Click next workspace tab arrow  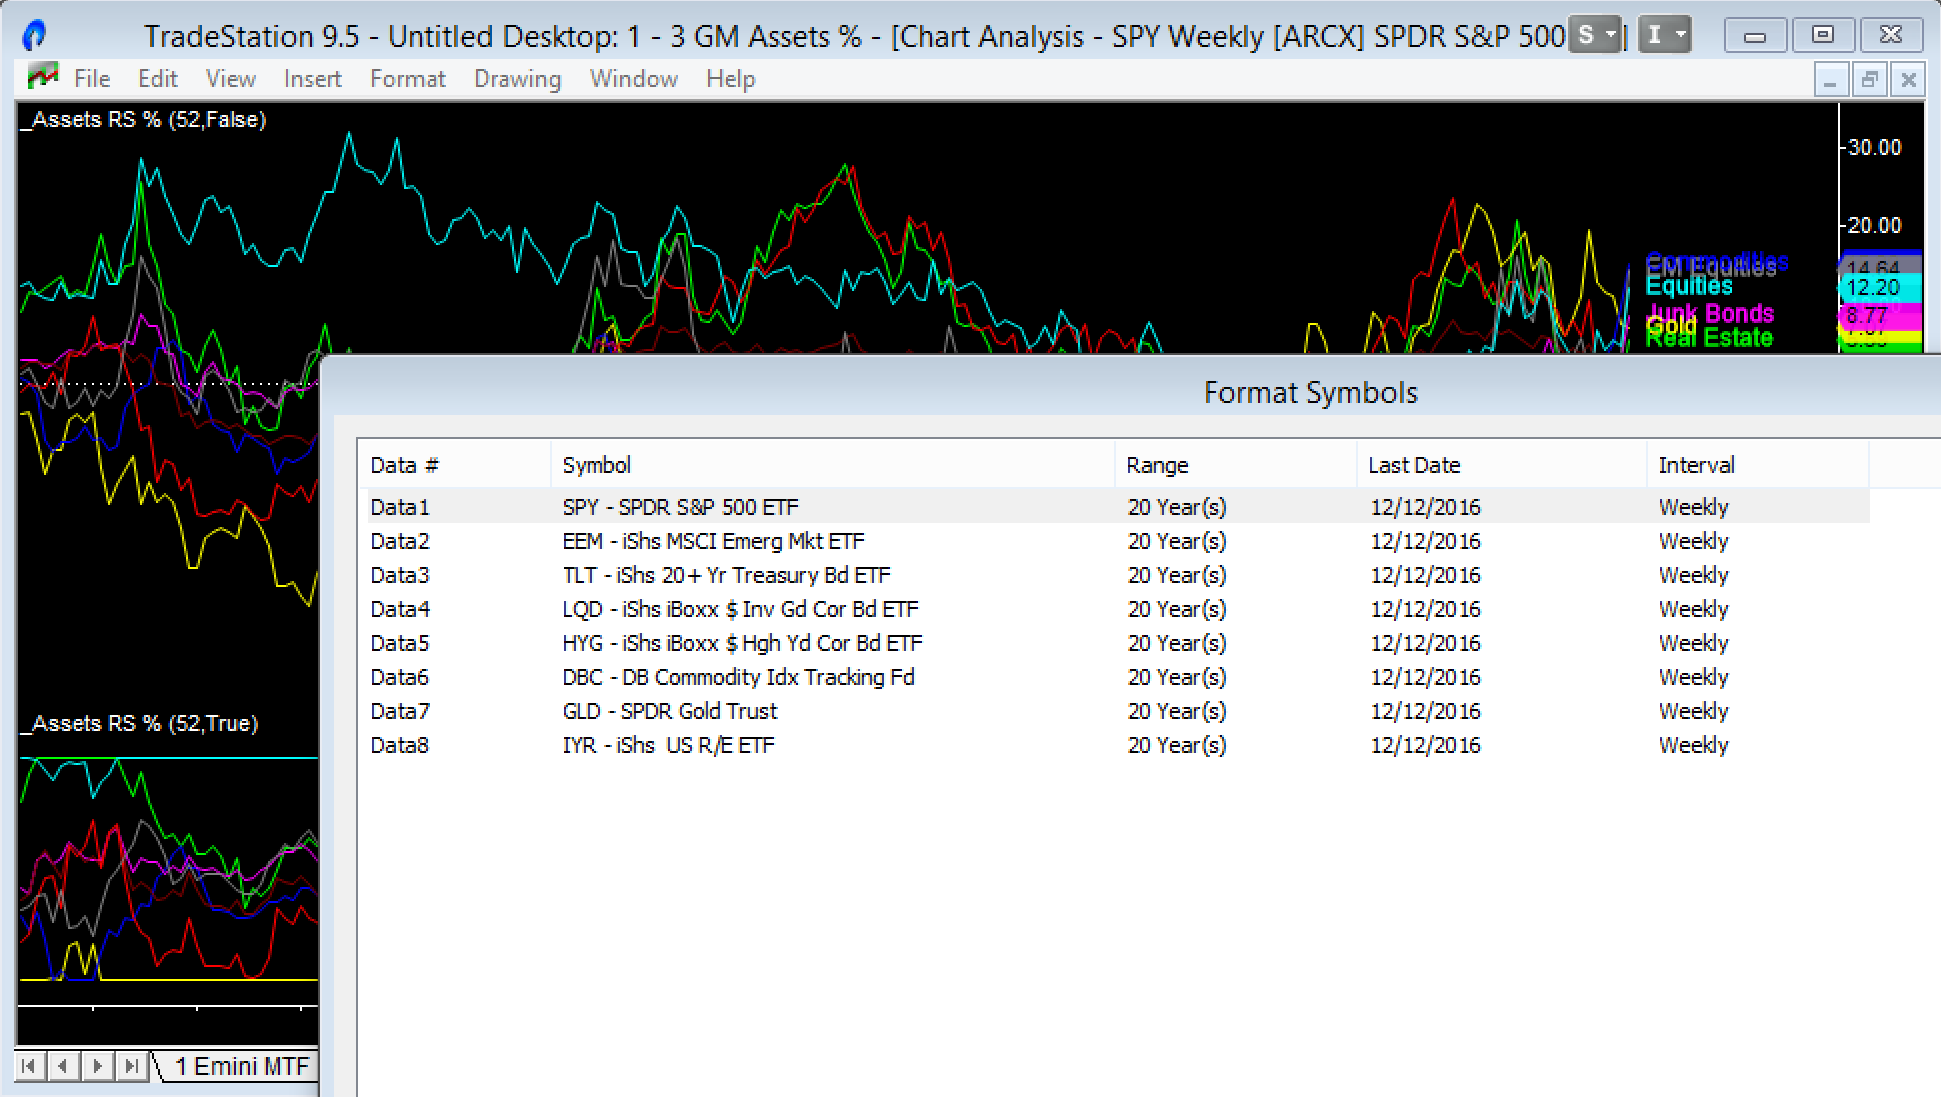click(97, 1066)
